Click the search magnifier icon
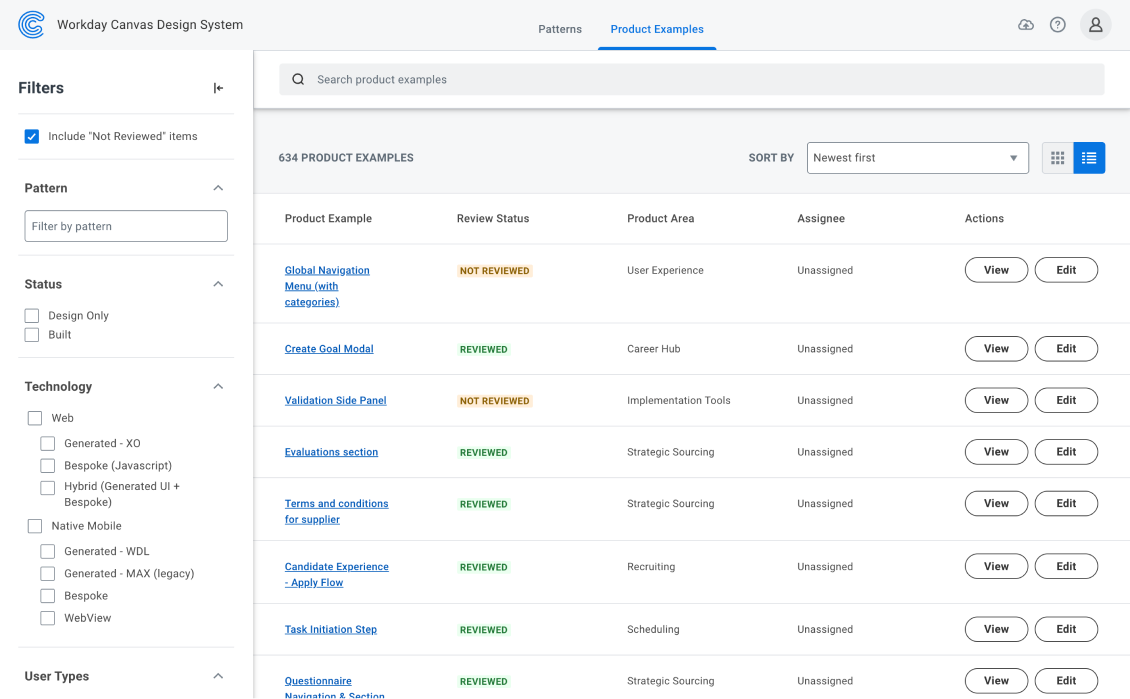The width and height of the screenshot is (1130, 699). point(298,80)
